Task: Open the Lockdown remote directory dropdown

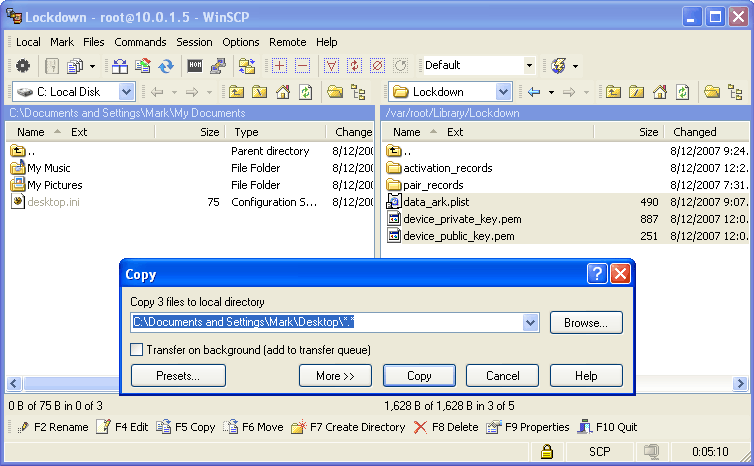Action: coord(503,91)
